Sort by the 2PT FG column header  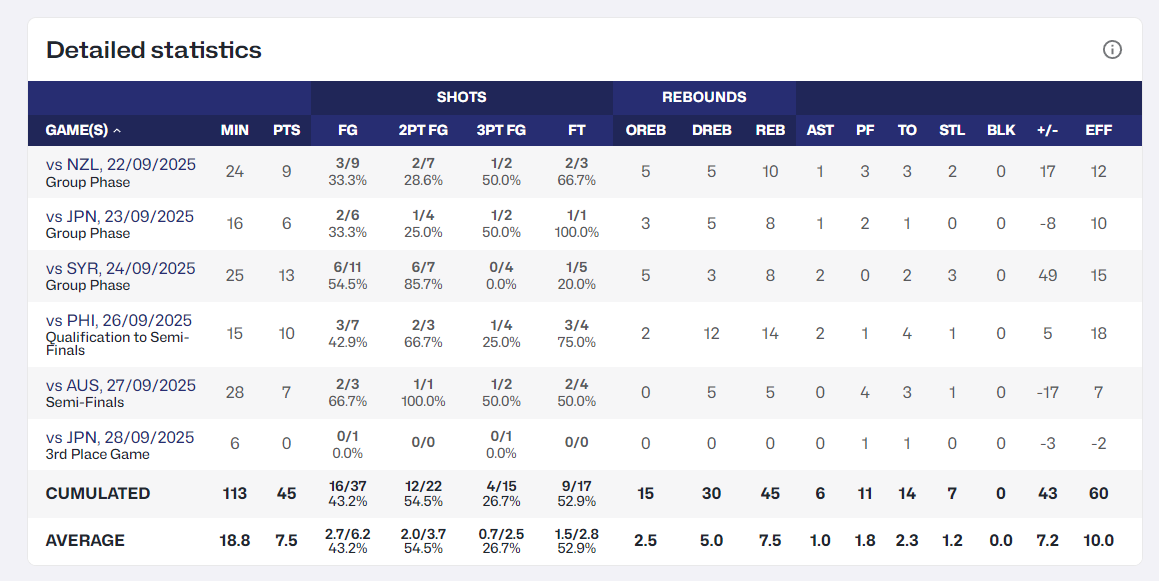(x=423, y=130)
